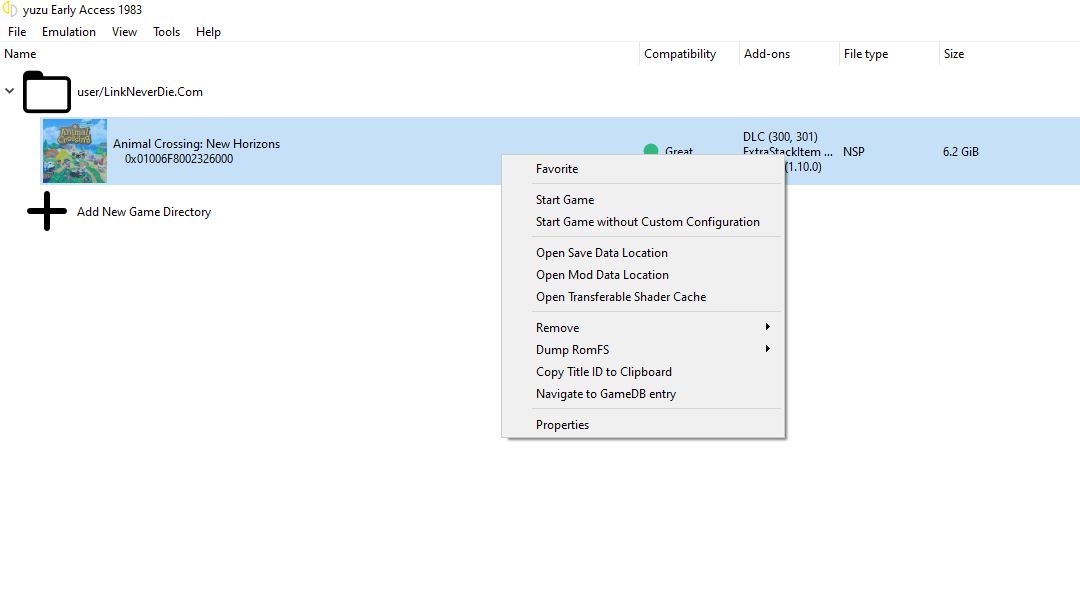Mark game as Favorite

click(x=557, y=169)
